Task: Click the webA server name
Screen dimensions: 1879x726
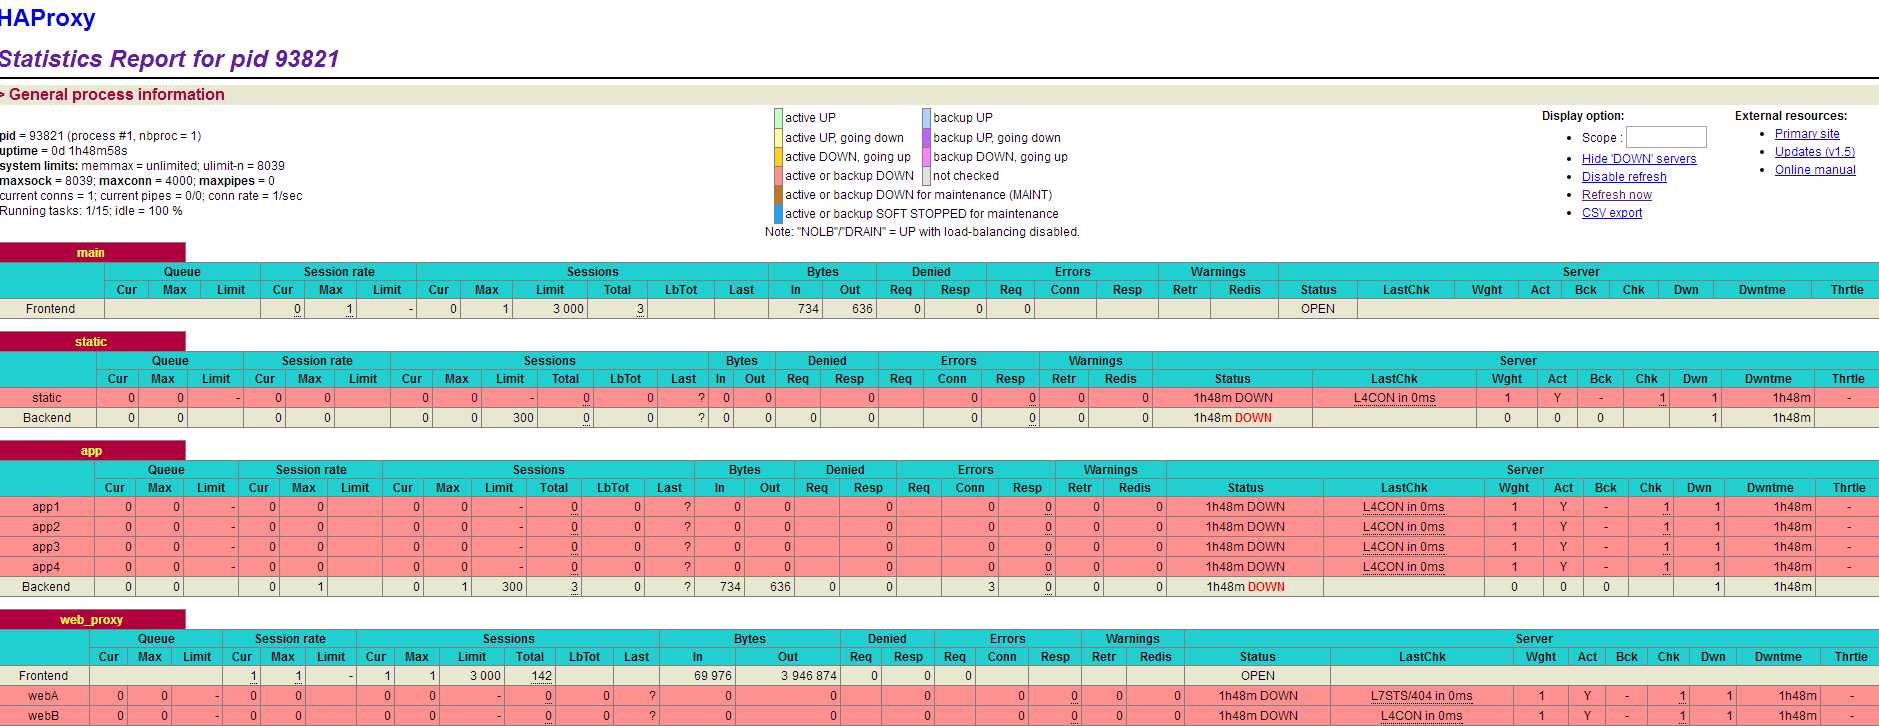Action: pyautogui.click(x=43, y=696)
